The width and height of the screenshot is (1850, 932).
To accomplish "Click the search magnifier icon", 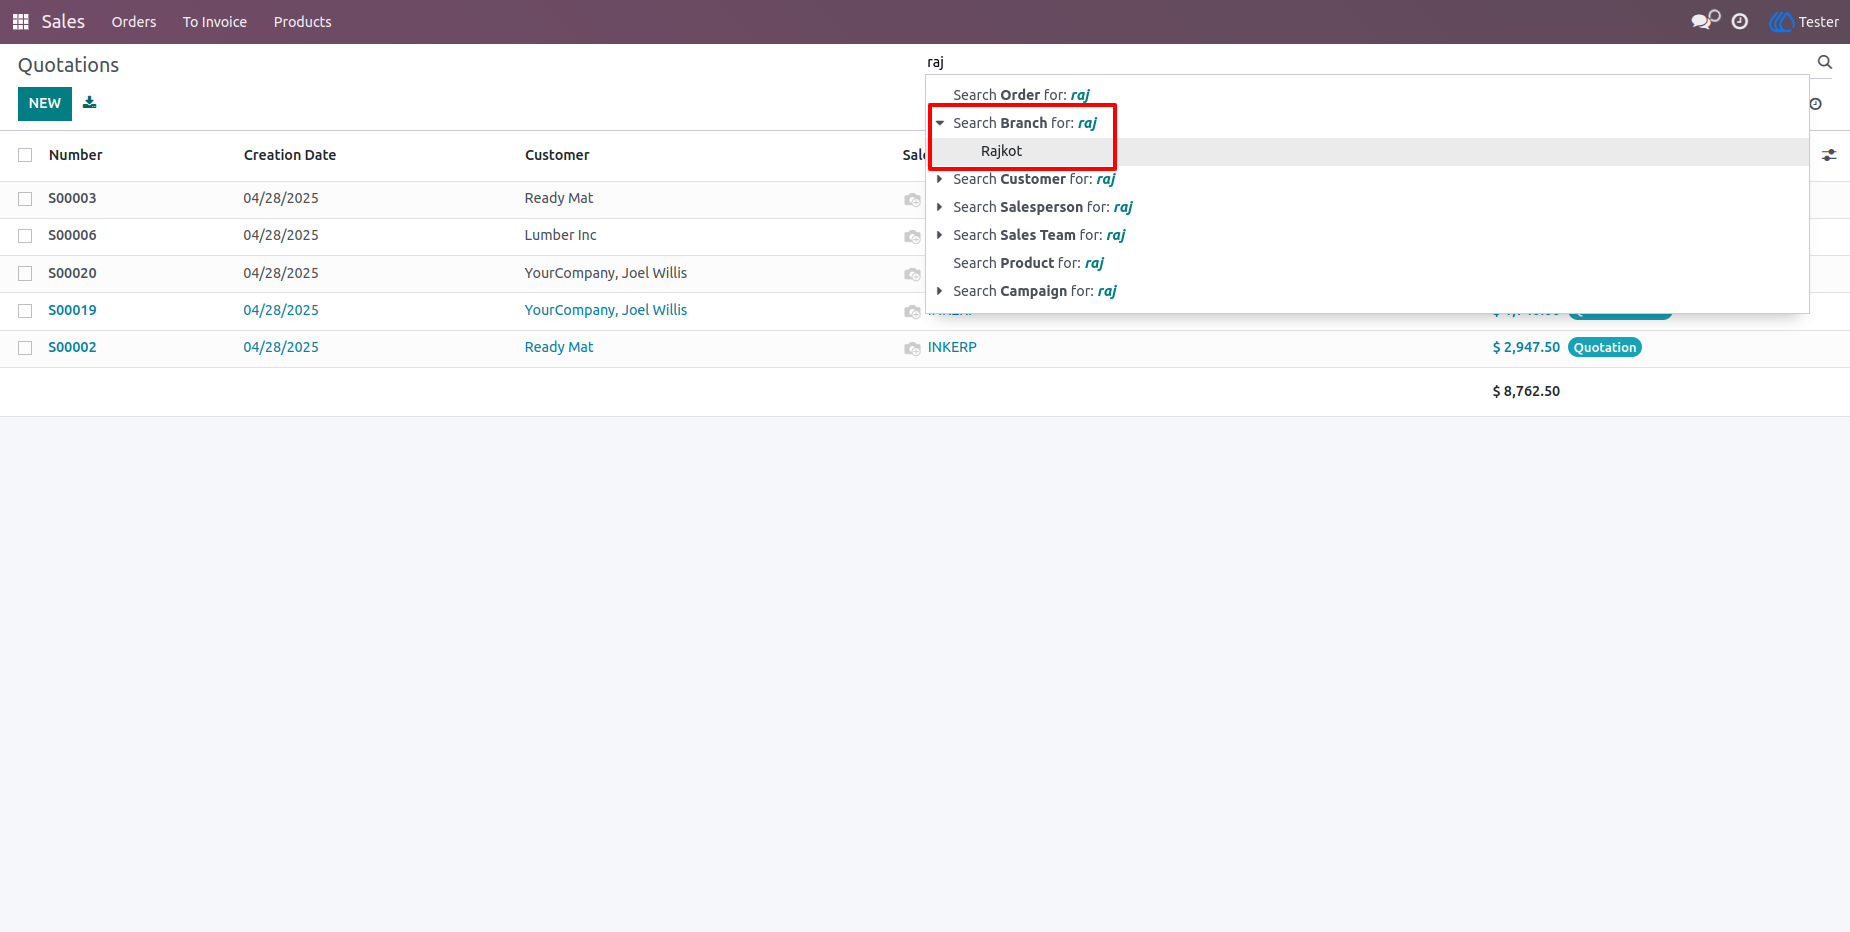I will (x=1825, y=62).
